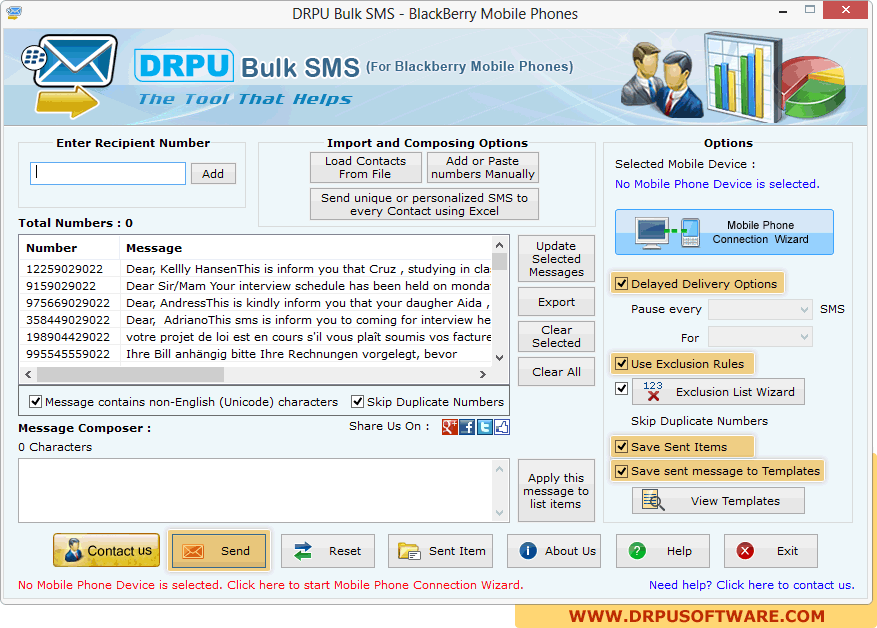This screenshot has height=628, width=877.
Task: Open the For duration dropdown
Action: [x=760, y=338]
